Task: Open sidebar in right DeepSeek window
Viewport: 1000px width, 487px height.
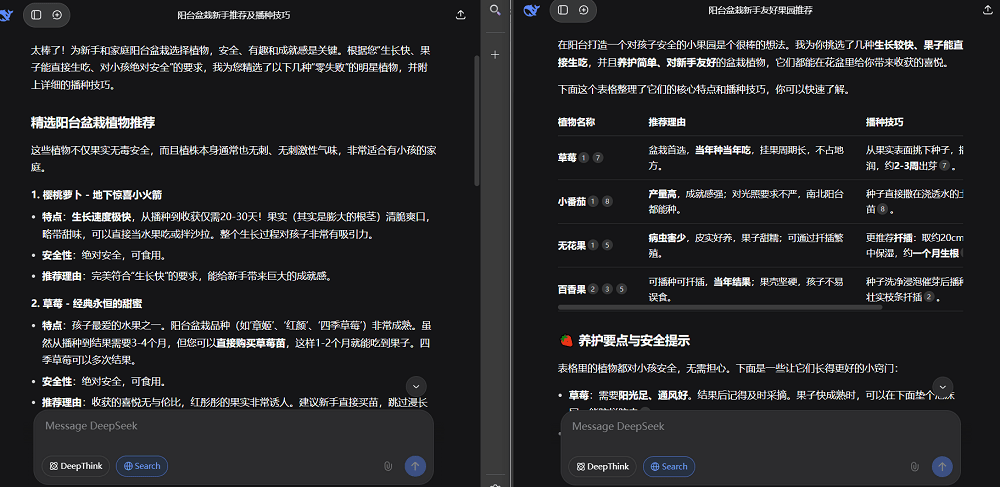Action: (563, 10)
